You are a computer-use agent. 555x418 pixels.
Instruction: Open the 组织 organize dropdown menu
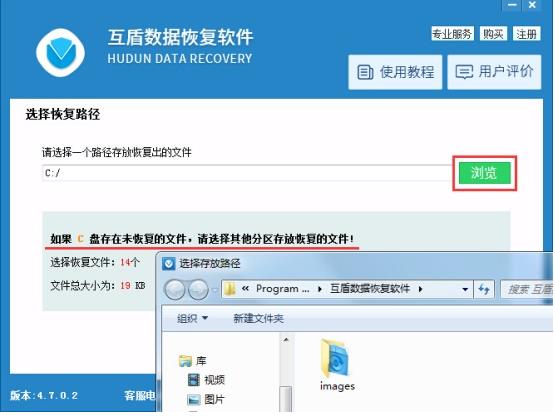(x=192, y=319)
